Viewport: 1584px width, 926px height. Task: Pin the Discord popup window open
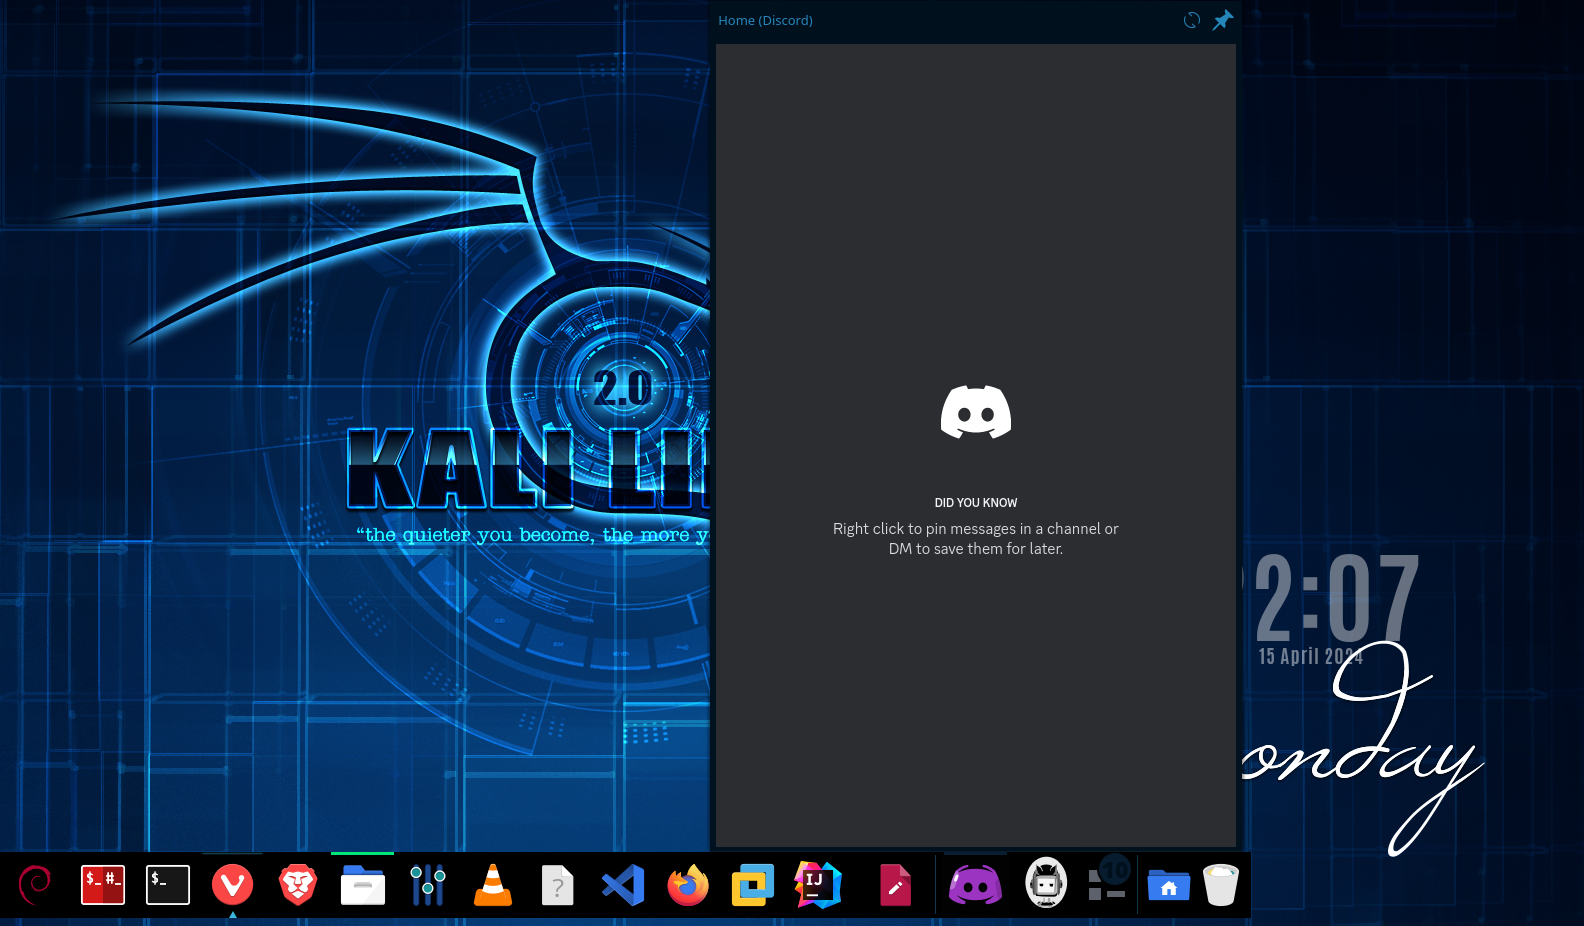(x=1222, y=20)
